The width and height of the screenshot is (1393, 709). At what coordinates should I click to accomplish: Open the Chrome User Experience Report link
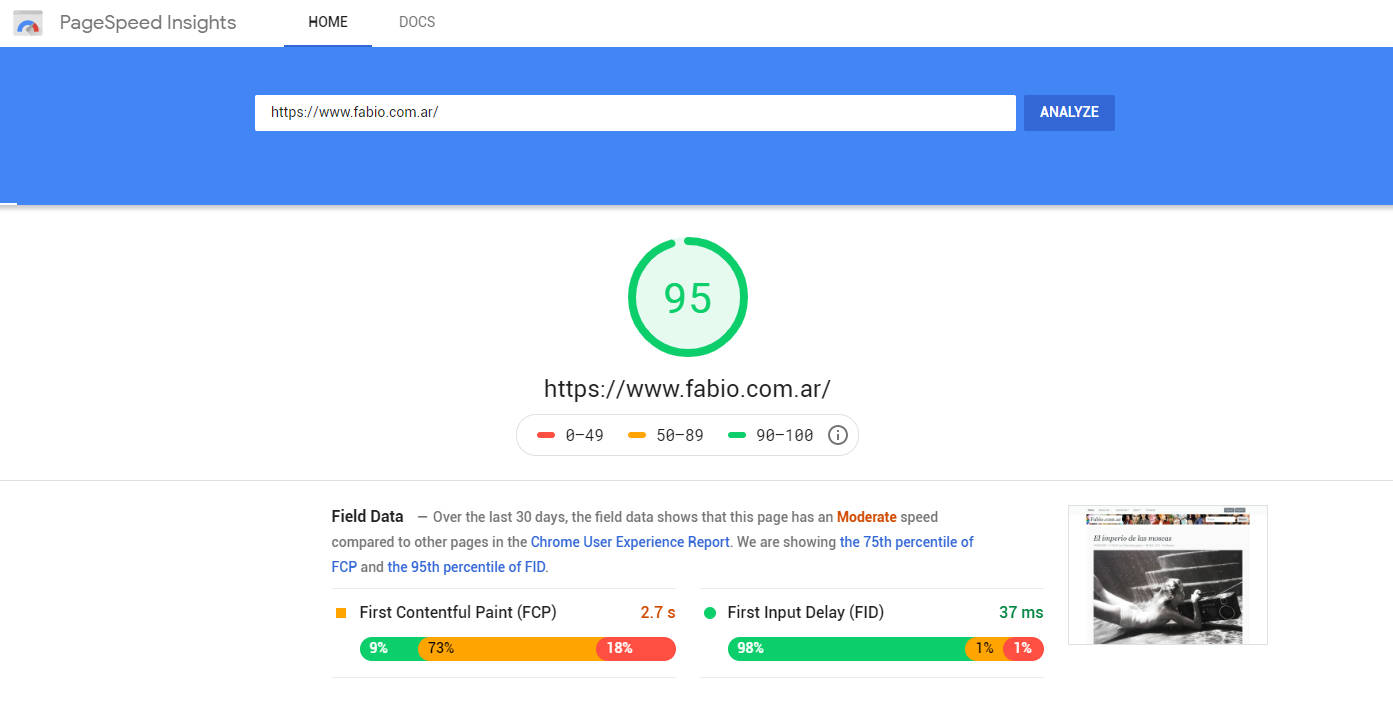[x=630, y=542]
